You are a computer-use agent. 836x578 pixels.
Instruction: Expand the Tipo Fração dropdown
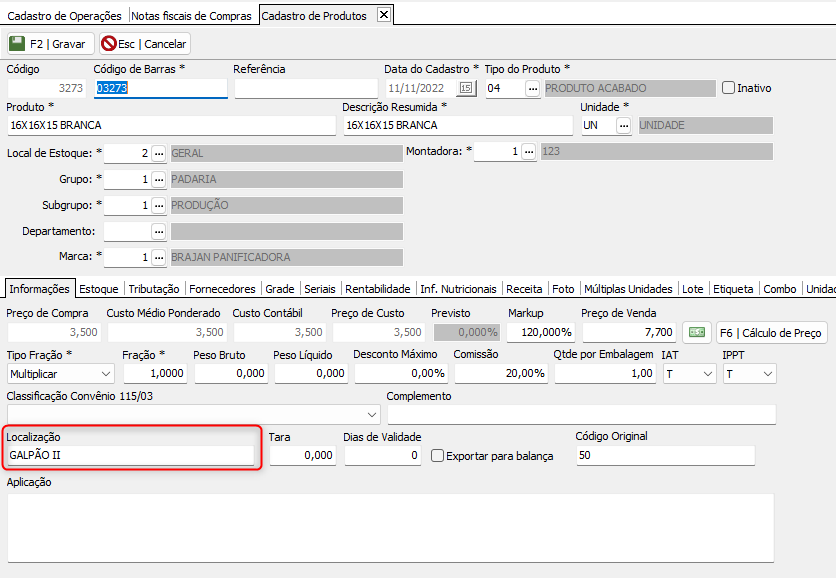tap(105, 373)
